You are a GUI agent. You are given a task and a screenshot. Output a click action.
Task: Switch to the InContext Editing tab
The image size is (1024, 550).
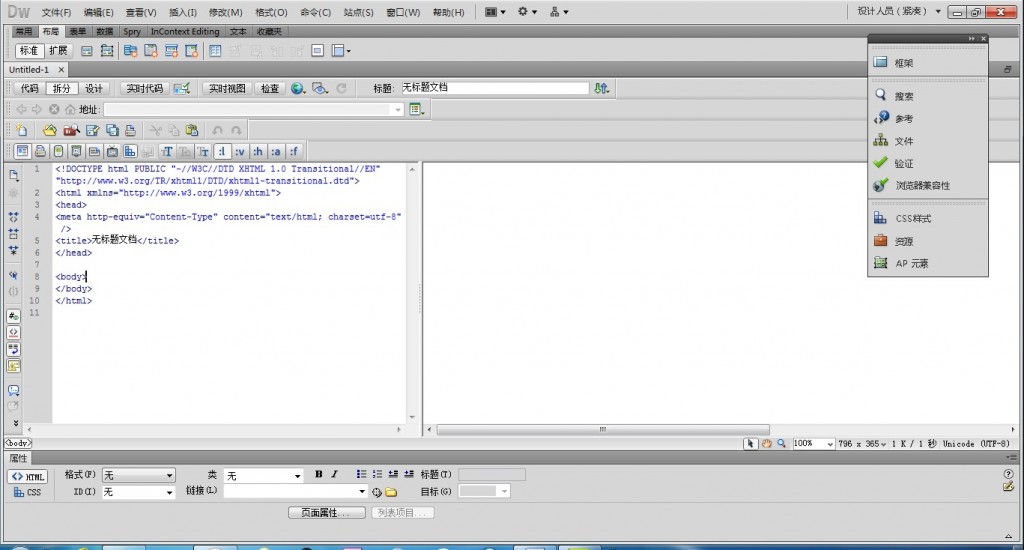click(185, 31)
